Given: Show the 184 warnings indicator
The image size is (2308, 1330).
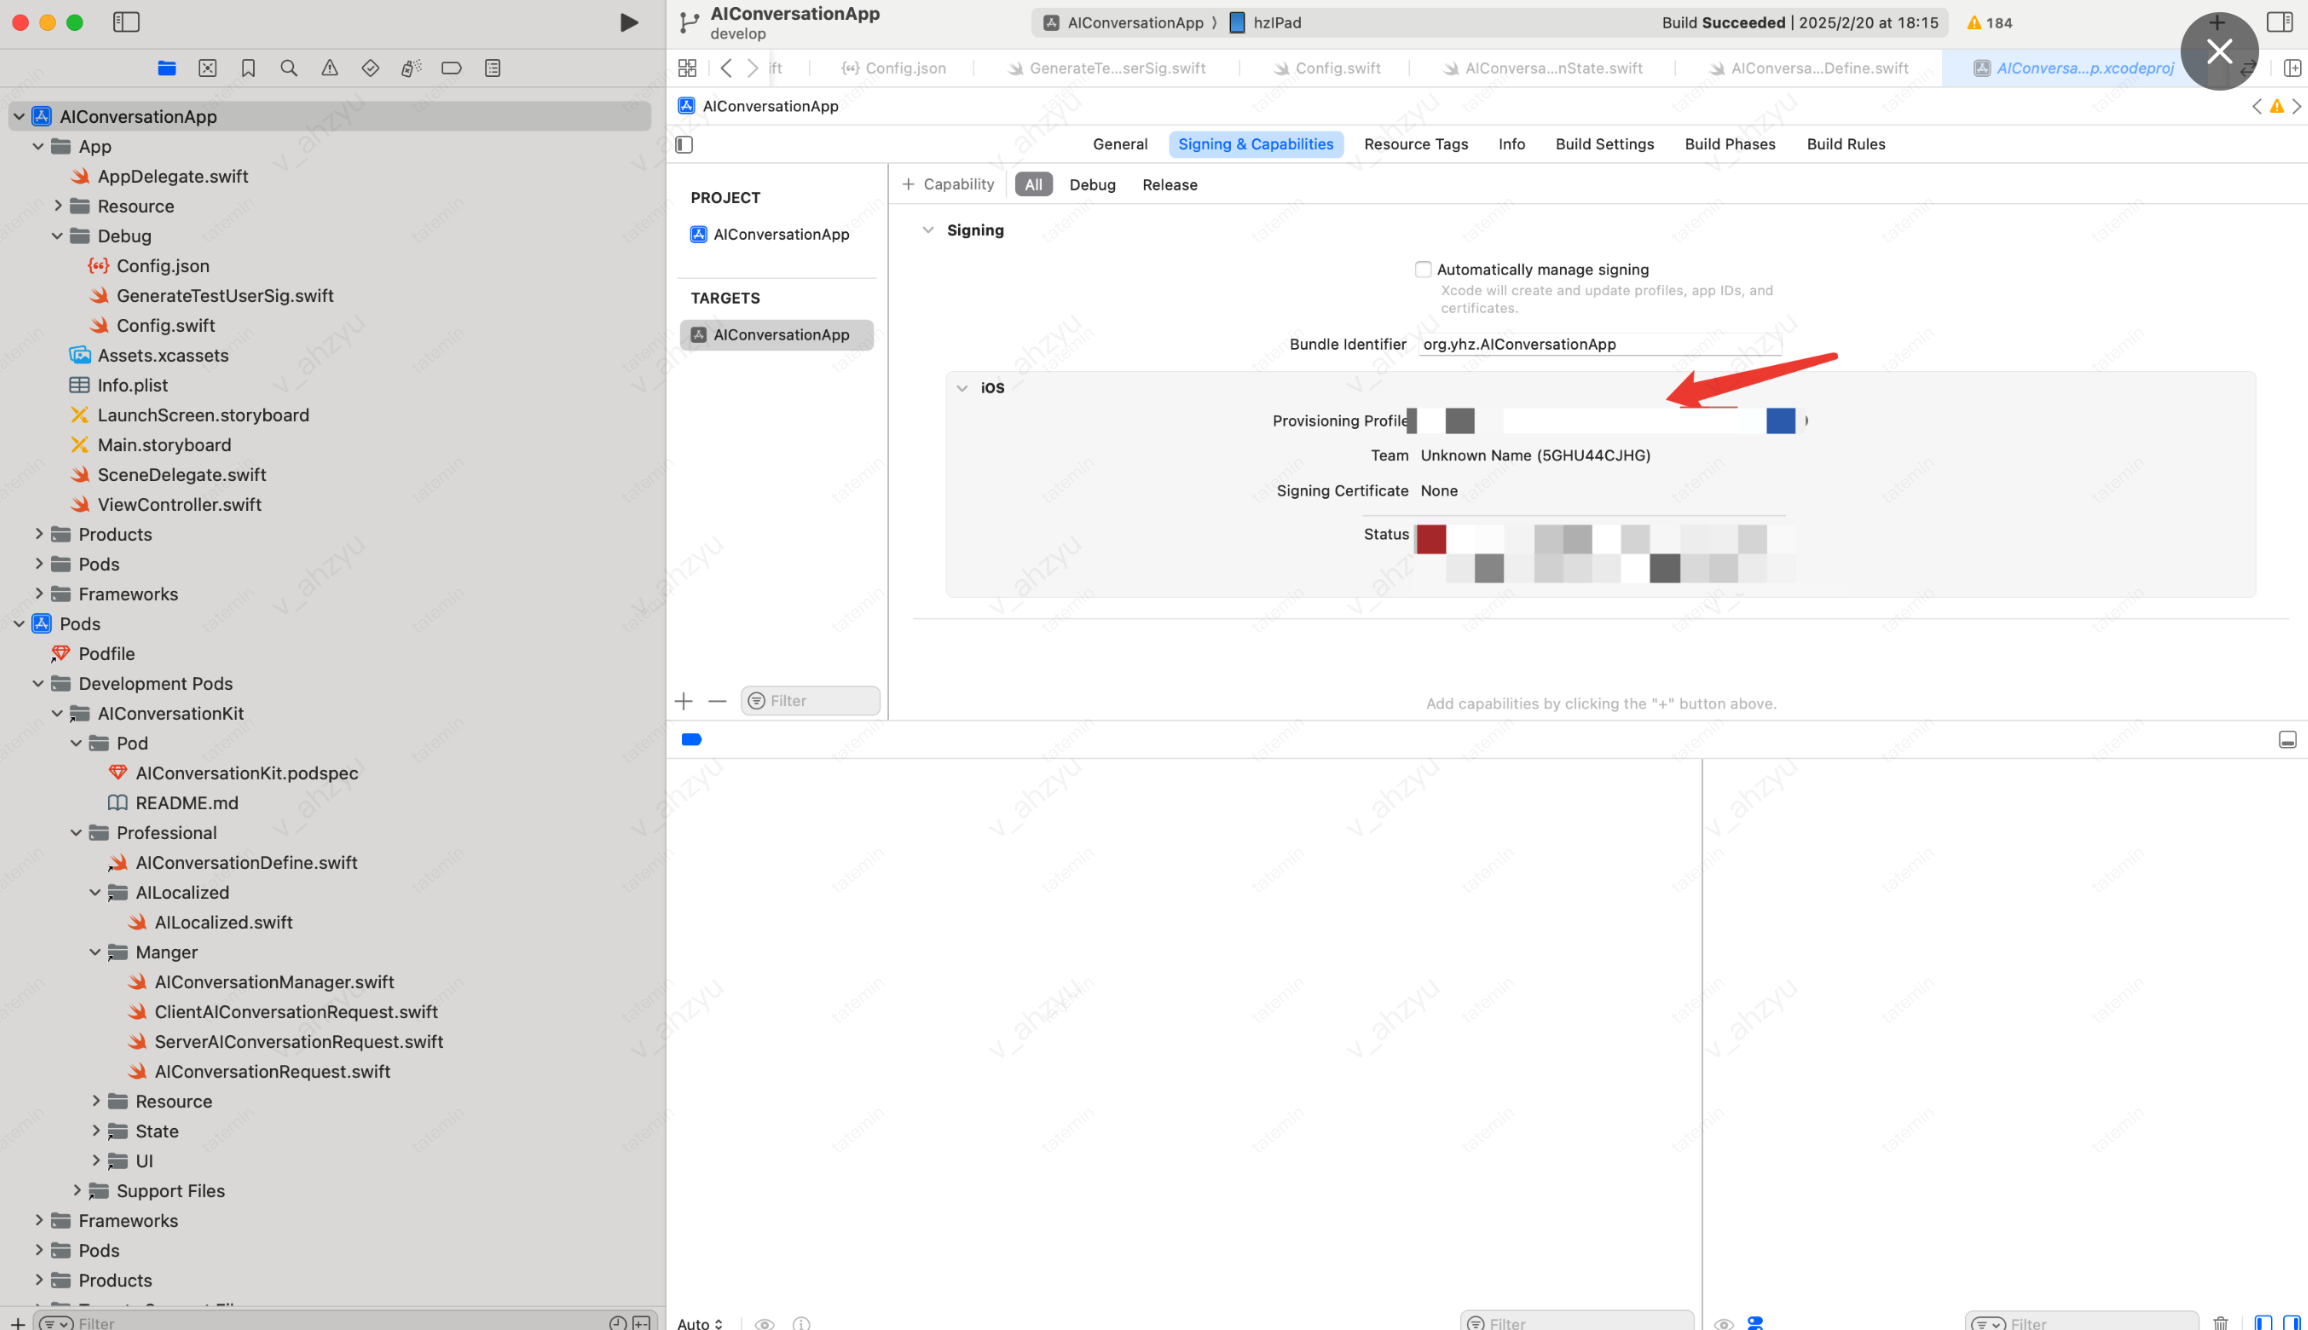Looking at the screenshot, I should click(x=1990, y=23).
